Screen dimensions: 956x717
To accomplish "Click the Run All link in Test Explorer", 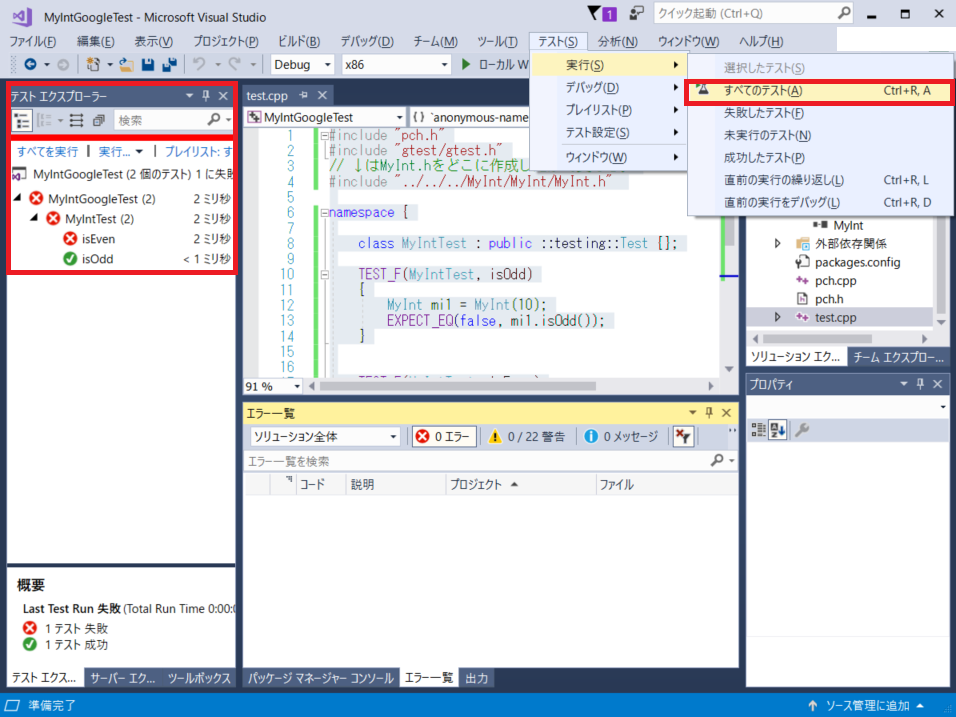I will click(x=48, y=152).
